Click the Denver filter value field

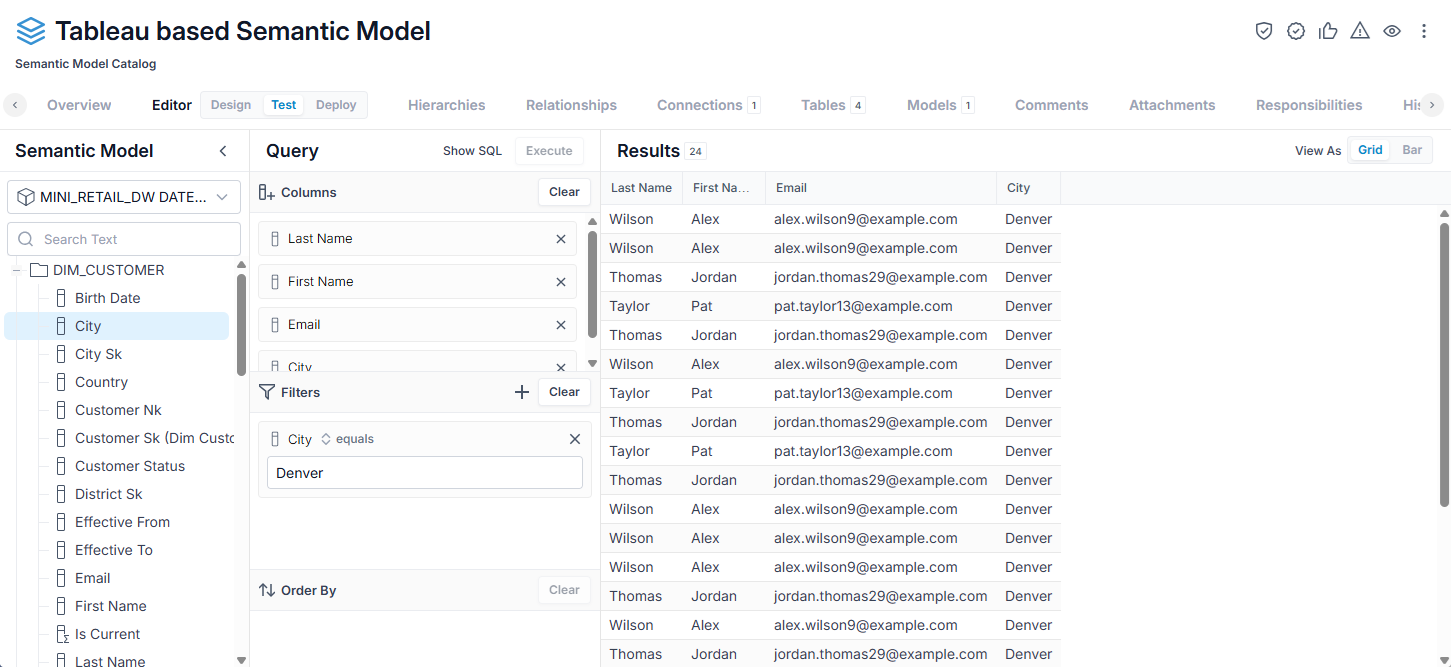[x=425, y=473]
